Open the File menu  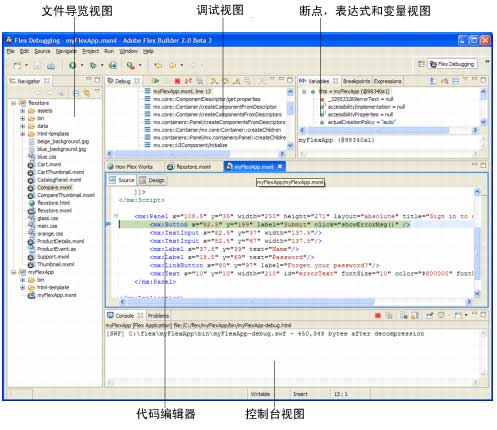pyautogui.click(x=11, y=51)
